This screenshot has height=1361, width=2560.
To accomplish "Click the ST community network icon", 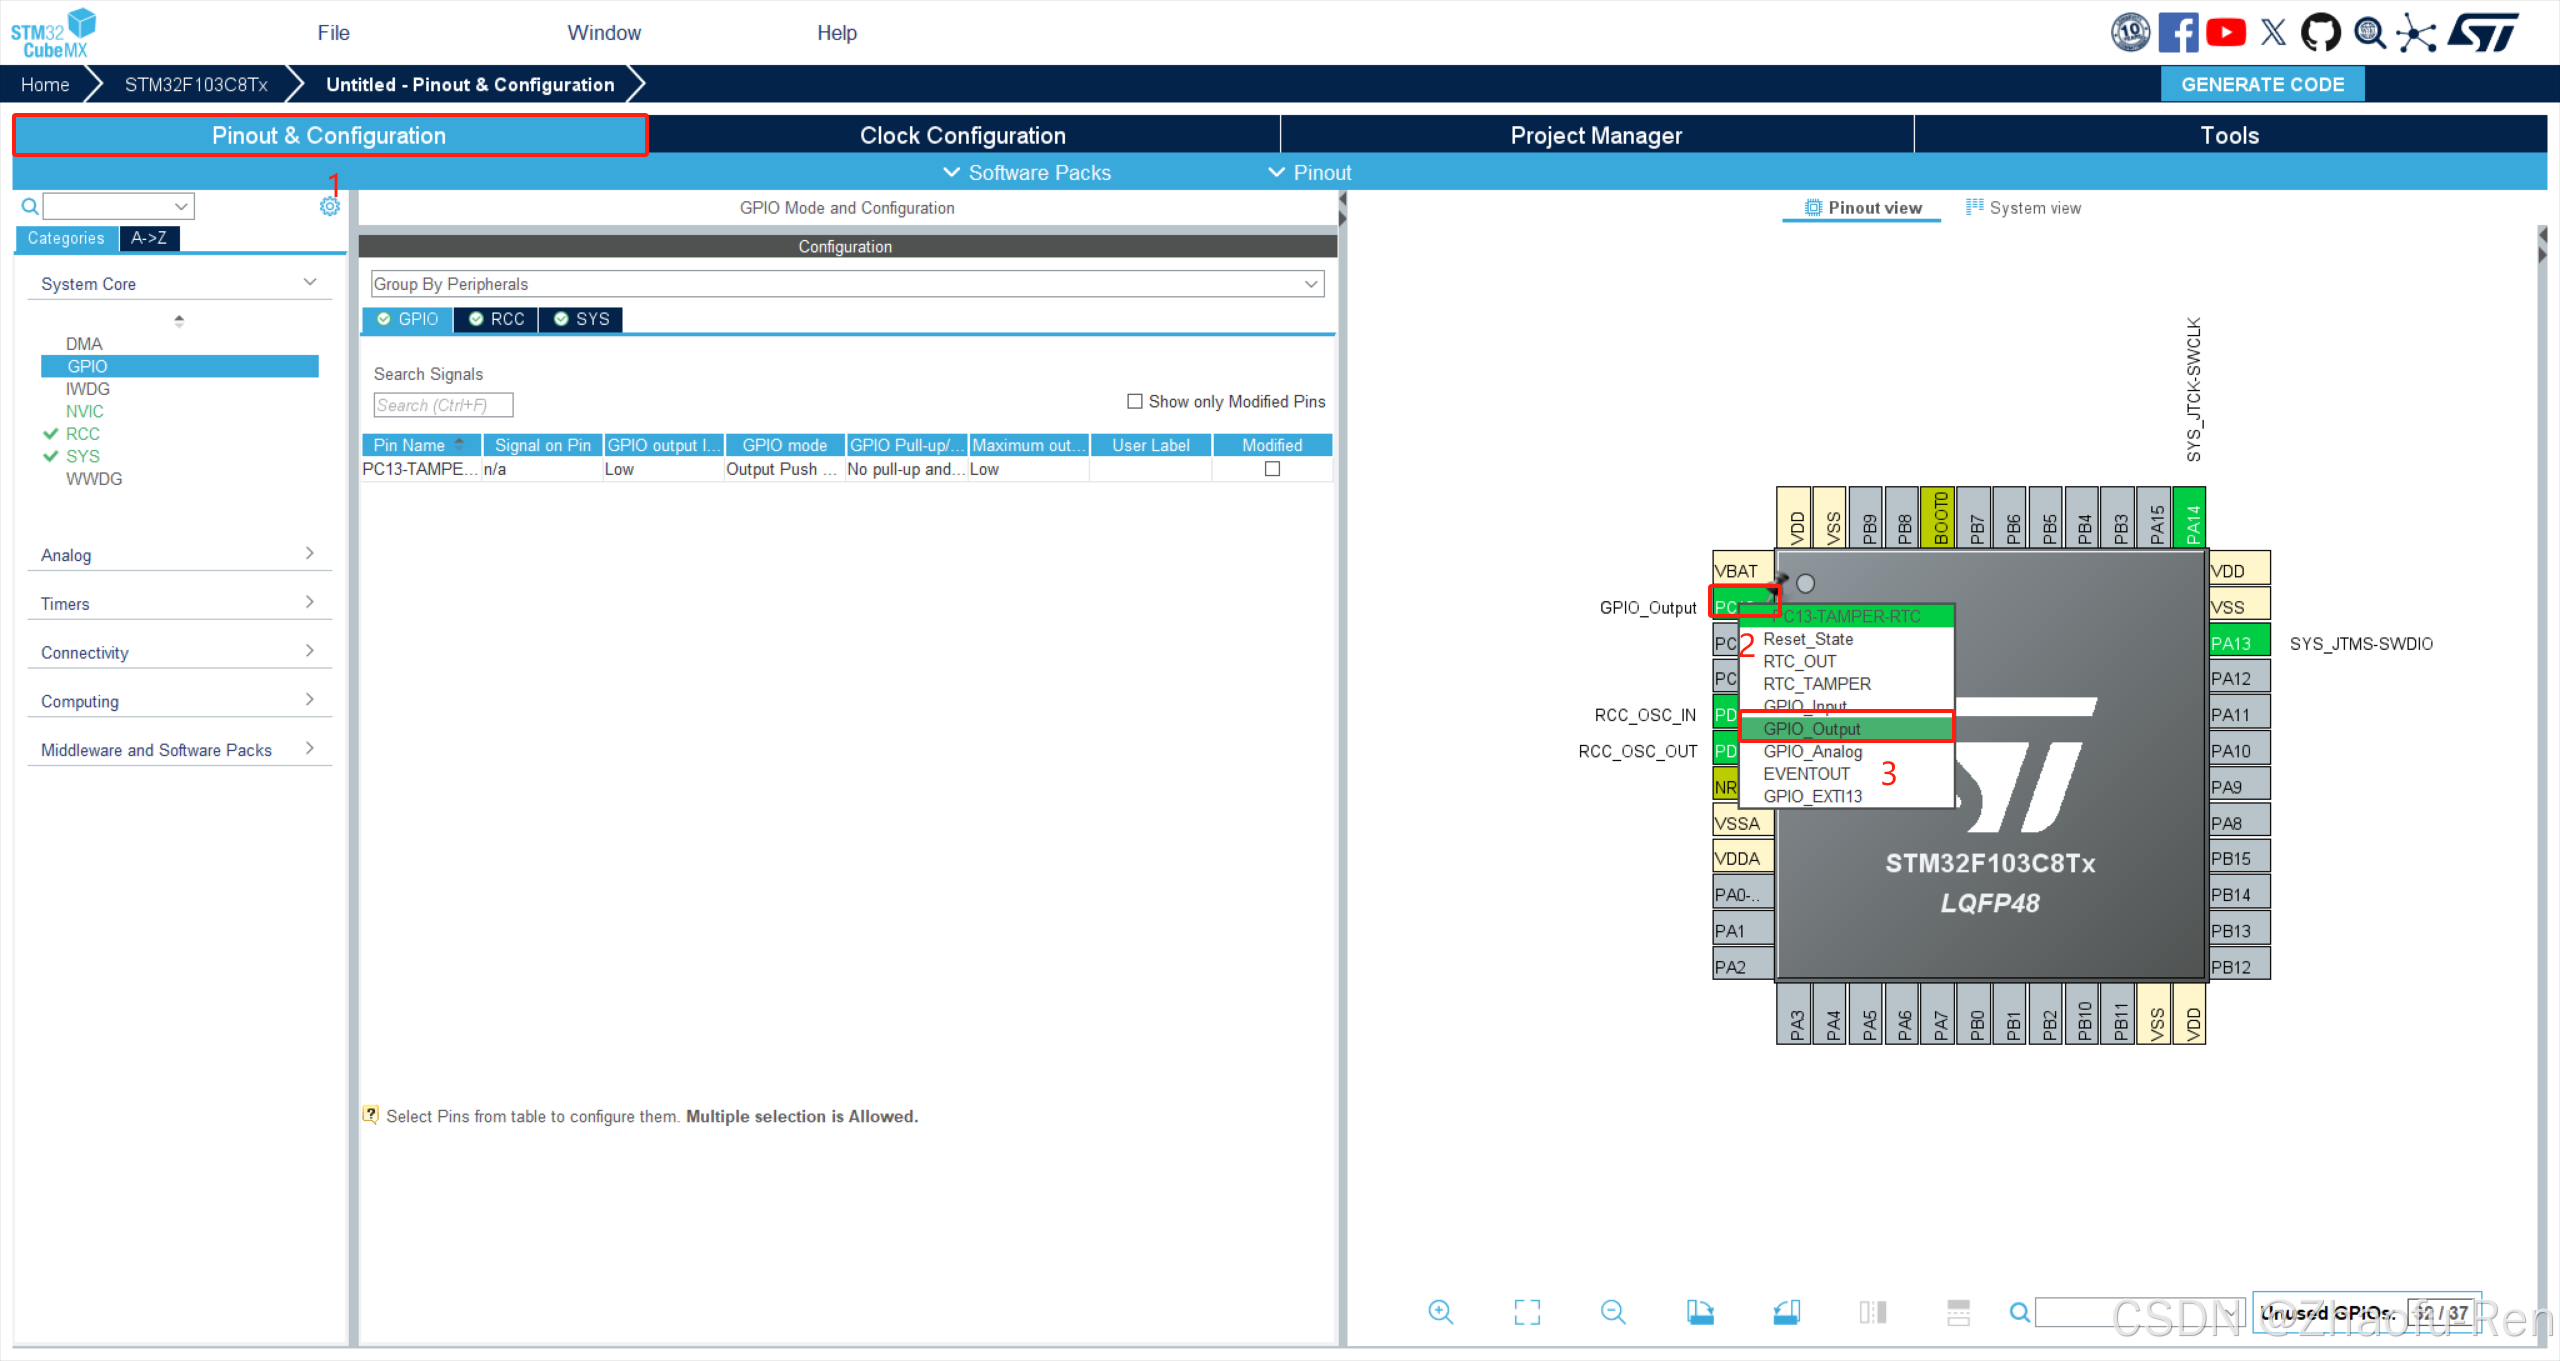I will point(2416,33).
